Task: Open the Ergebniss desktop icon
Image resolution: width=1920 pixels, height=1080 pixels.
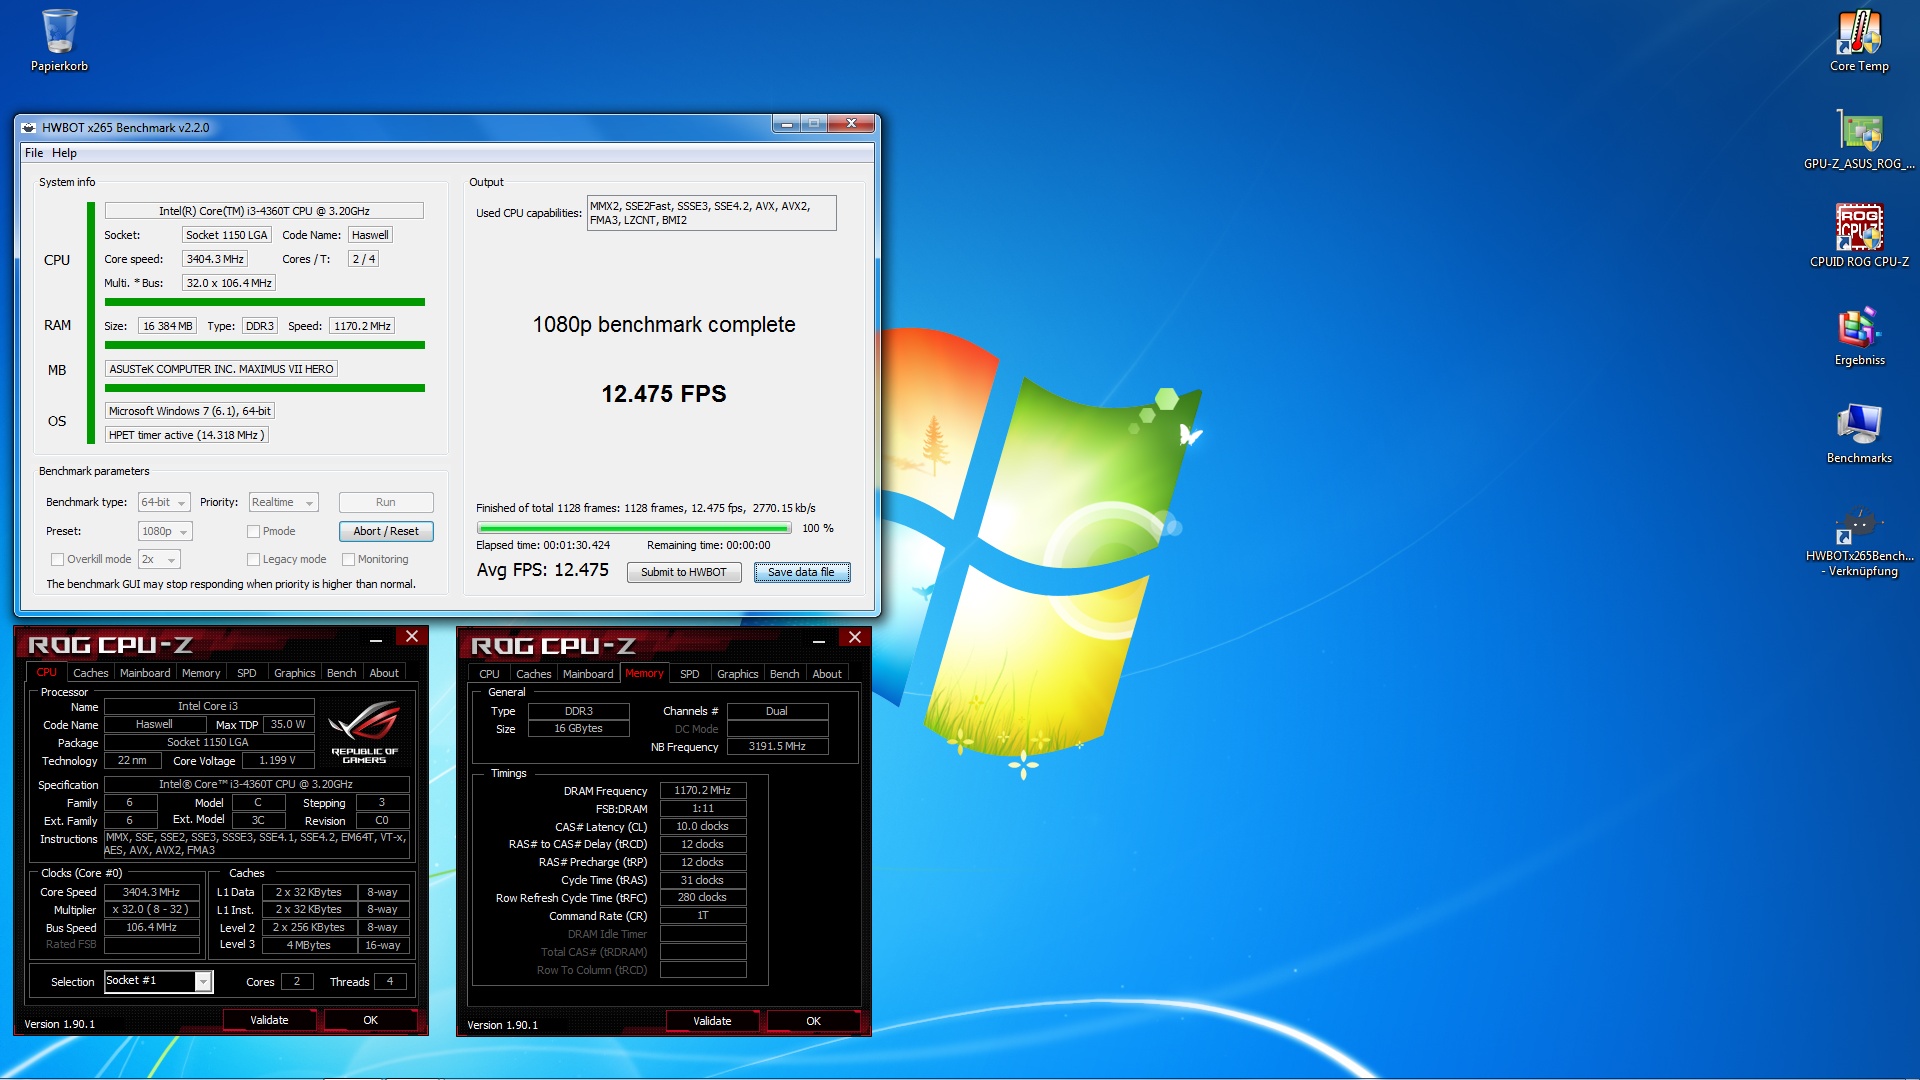Action: click(x=1859, y=335)
